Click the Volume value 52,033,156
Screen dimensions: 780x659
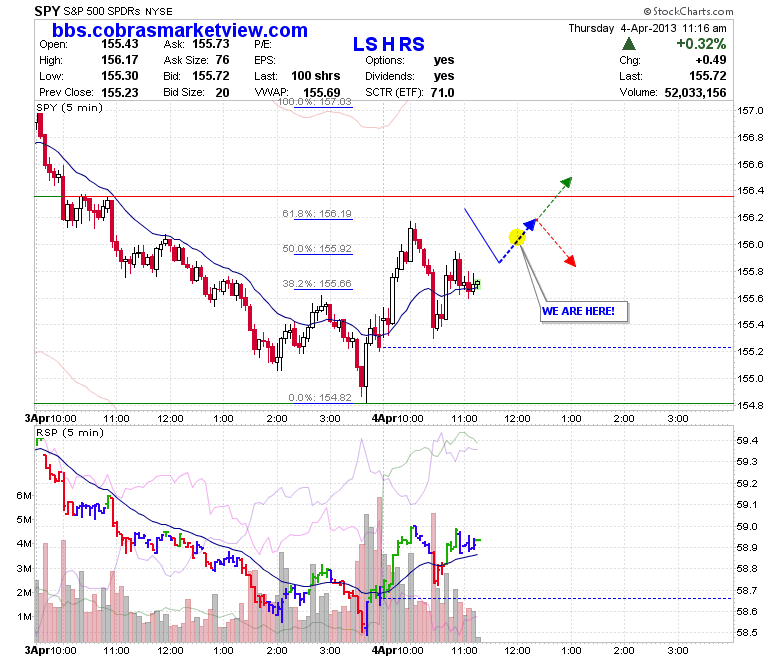coord(695,92)
